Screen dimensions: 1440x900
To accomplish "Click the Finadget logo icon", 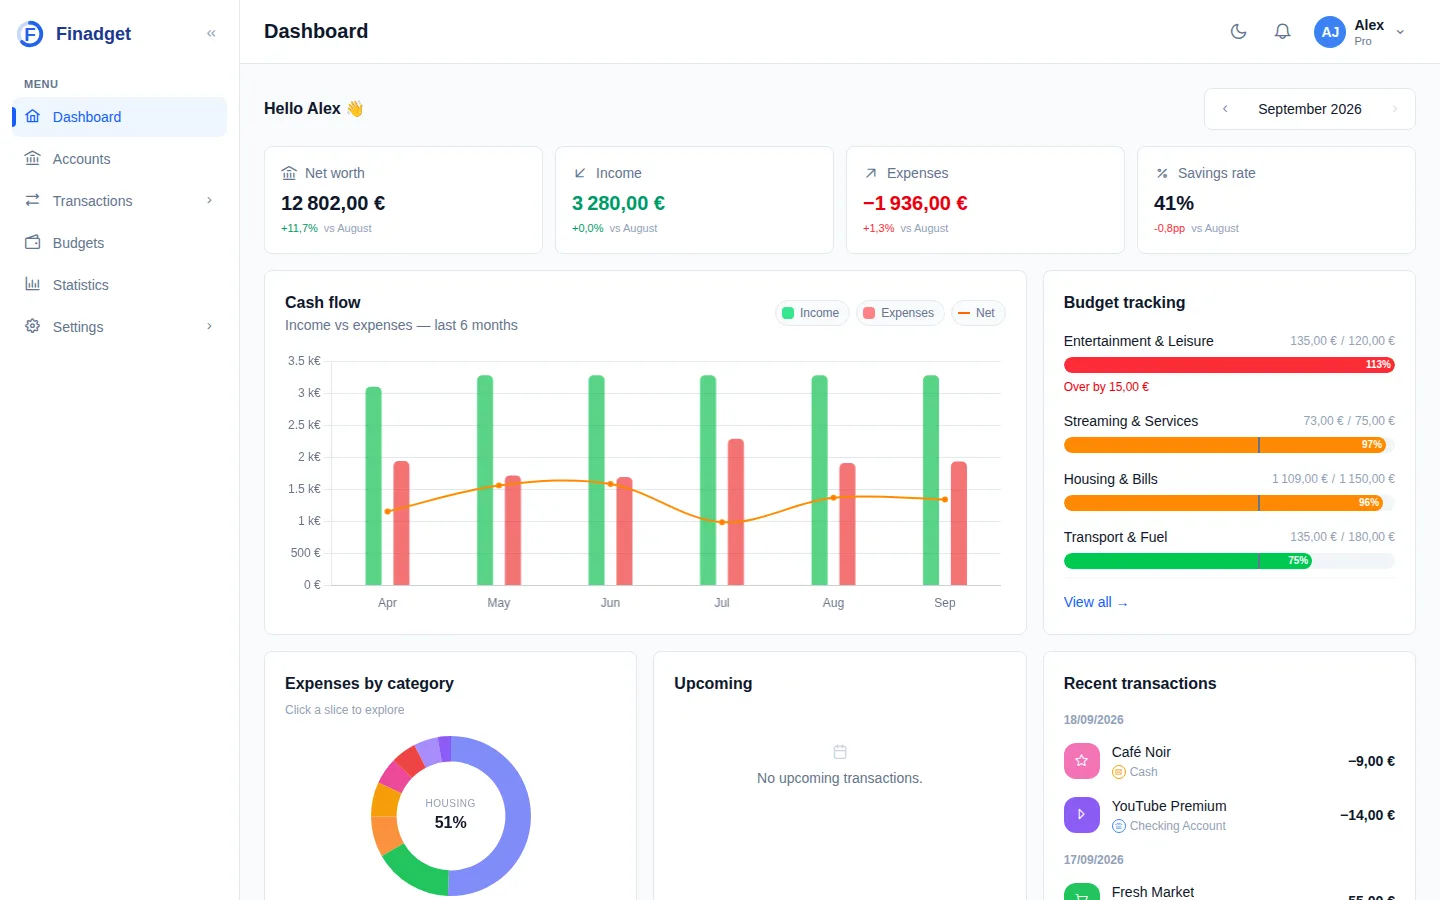I will (x=30, y=34).
